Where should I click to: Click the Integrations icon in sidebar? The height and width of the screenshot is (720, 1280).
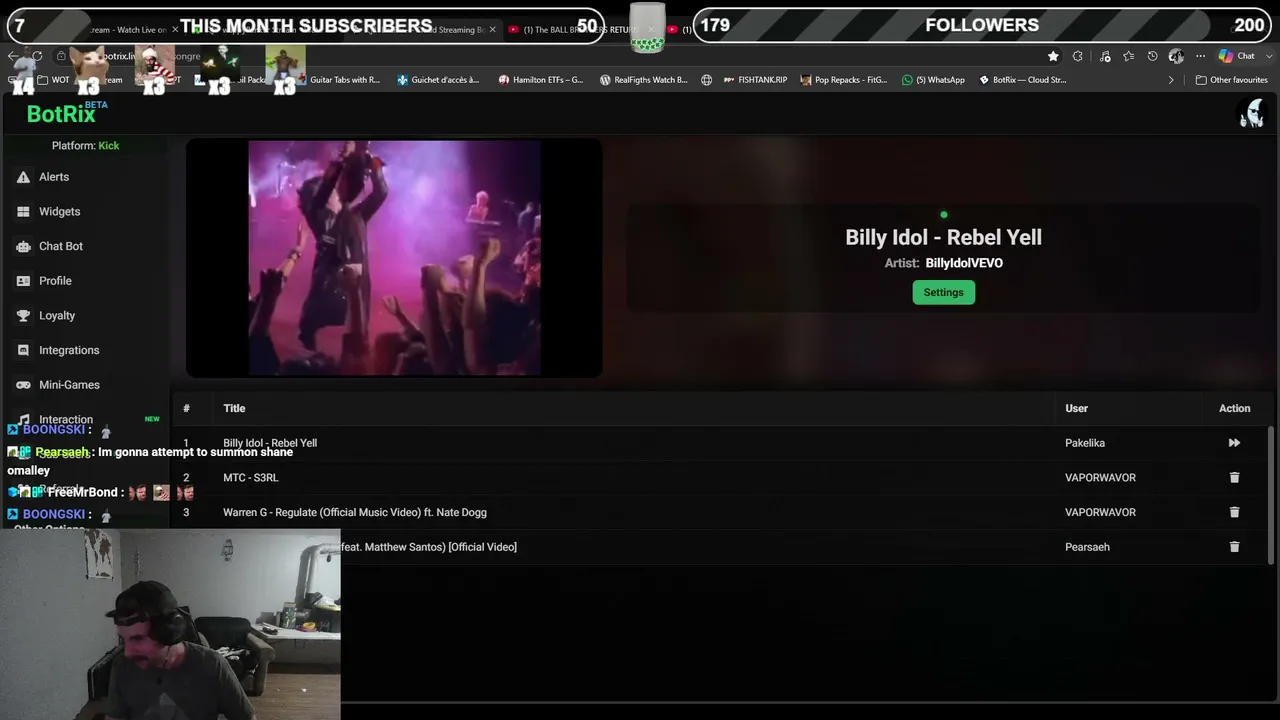23,350
